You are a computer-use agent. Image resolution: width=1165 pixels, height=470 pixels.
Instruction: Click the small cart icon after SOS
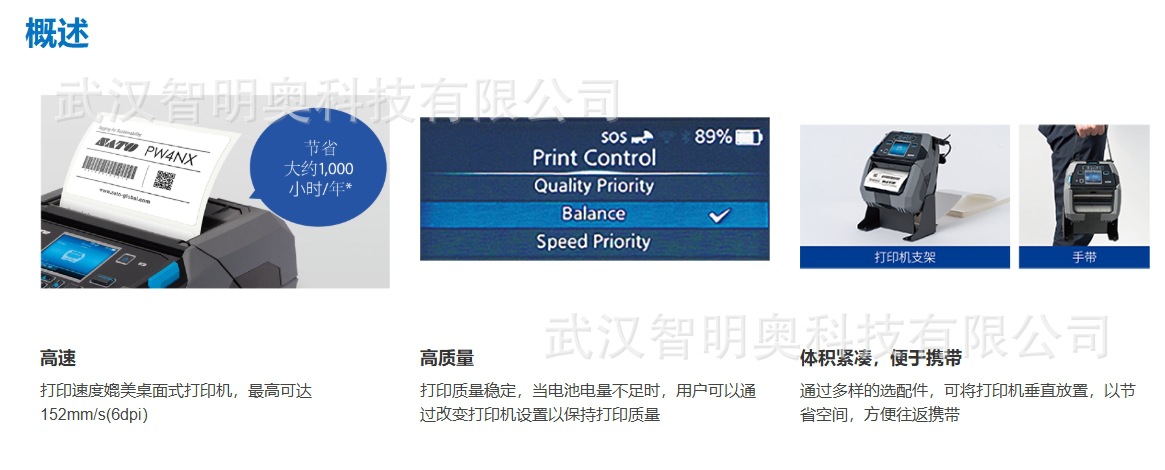641,137
